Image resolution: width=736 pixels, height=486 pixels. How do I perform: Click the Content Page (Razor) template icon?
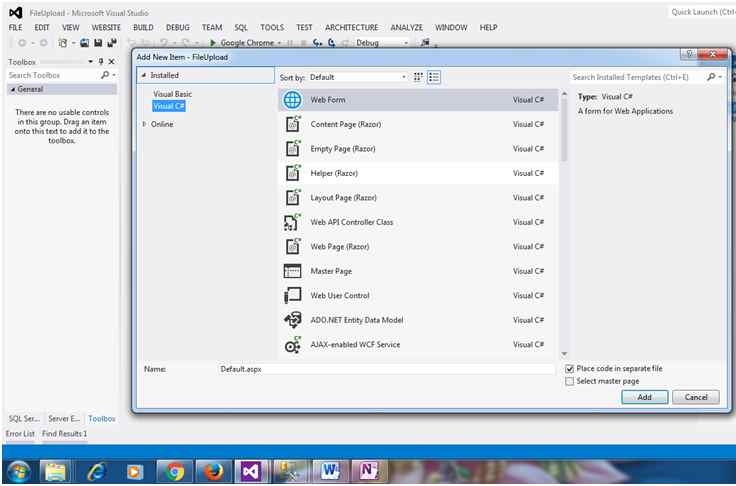[x=292, y=124]
